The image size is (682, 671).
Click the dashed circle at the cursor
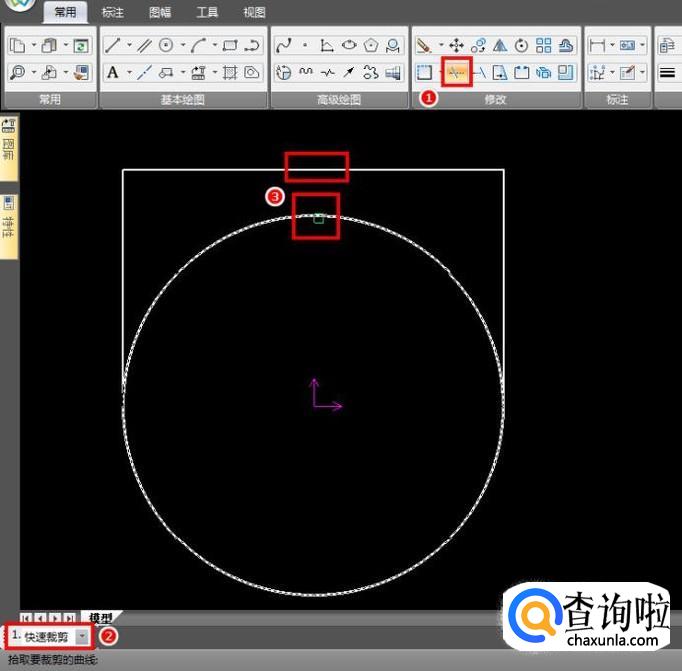point(318,217)
